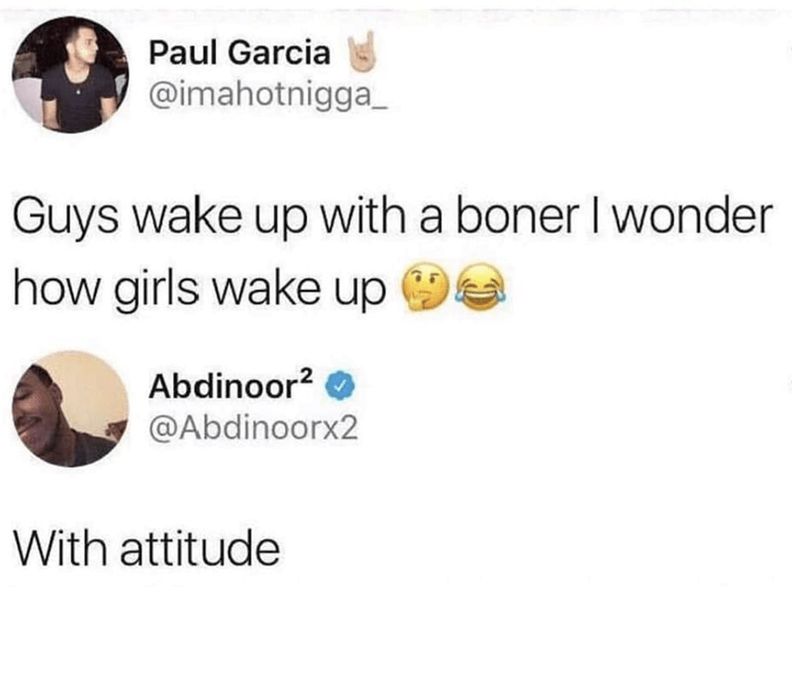Open Paul Garcia's profile picture
The image size is (792, 674).
tap(70, 75)
